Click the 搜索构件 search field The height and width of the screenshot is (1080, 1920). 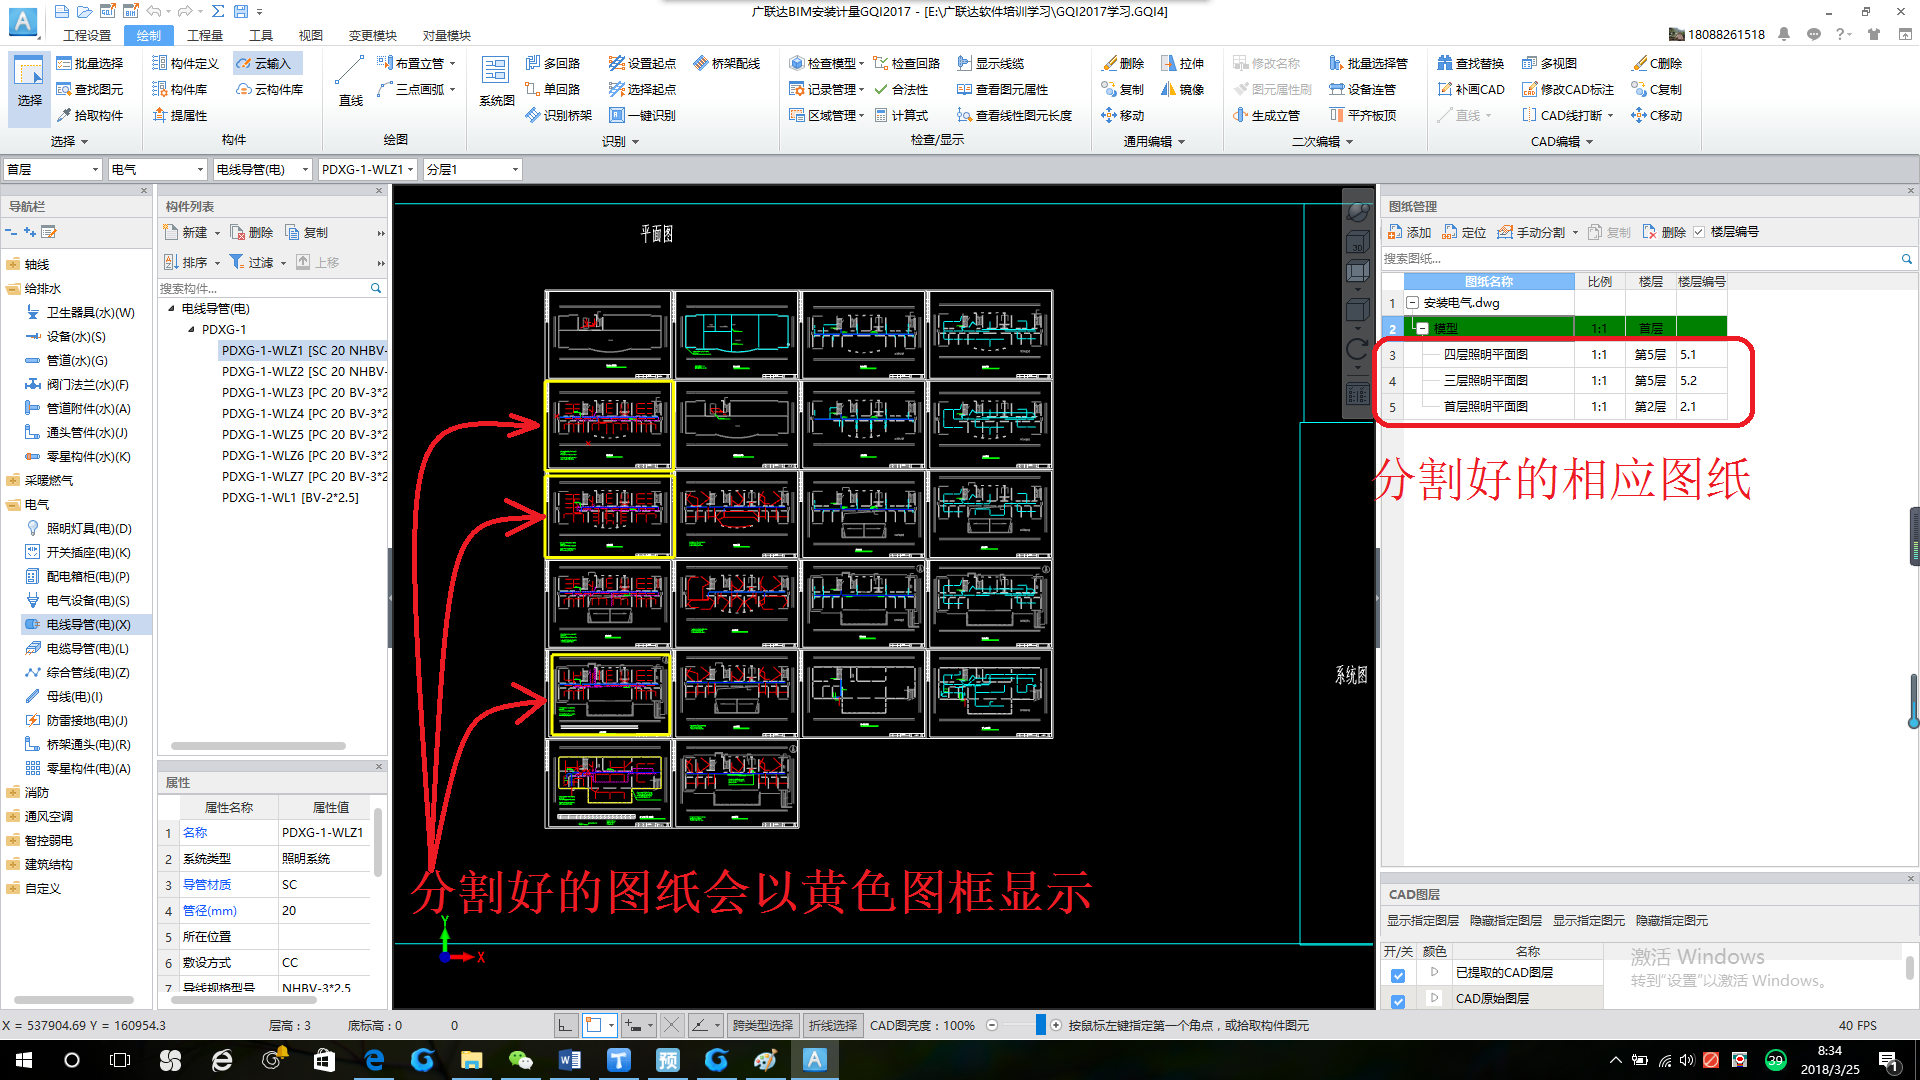click(262, 288)
